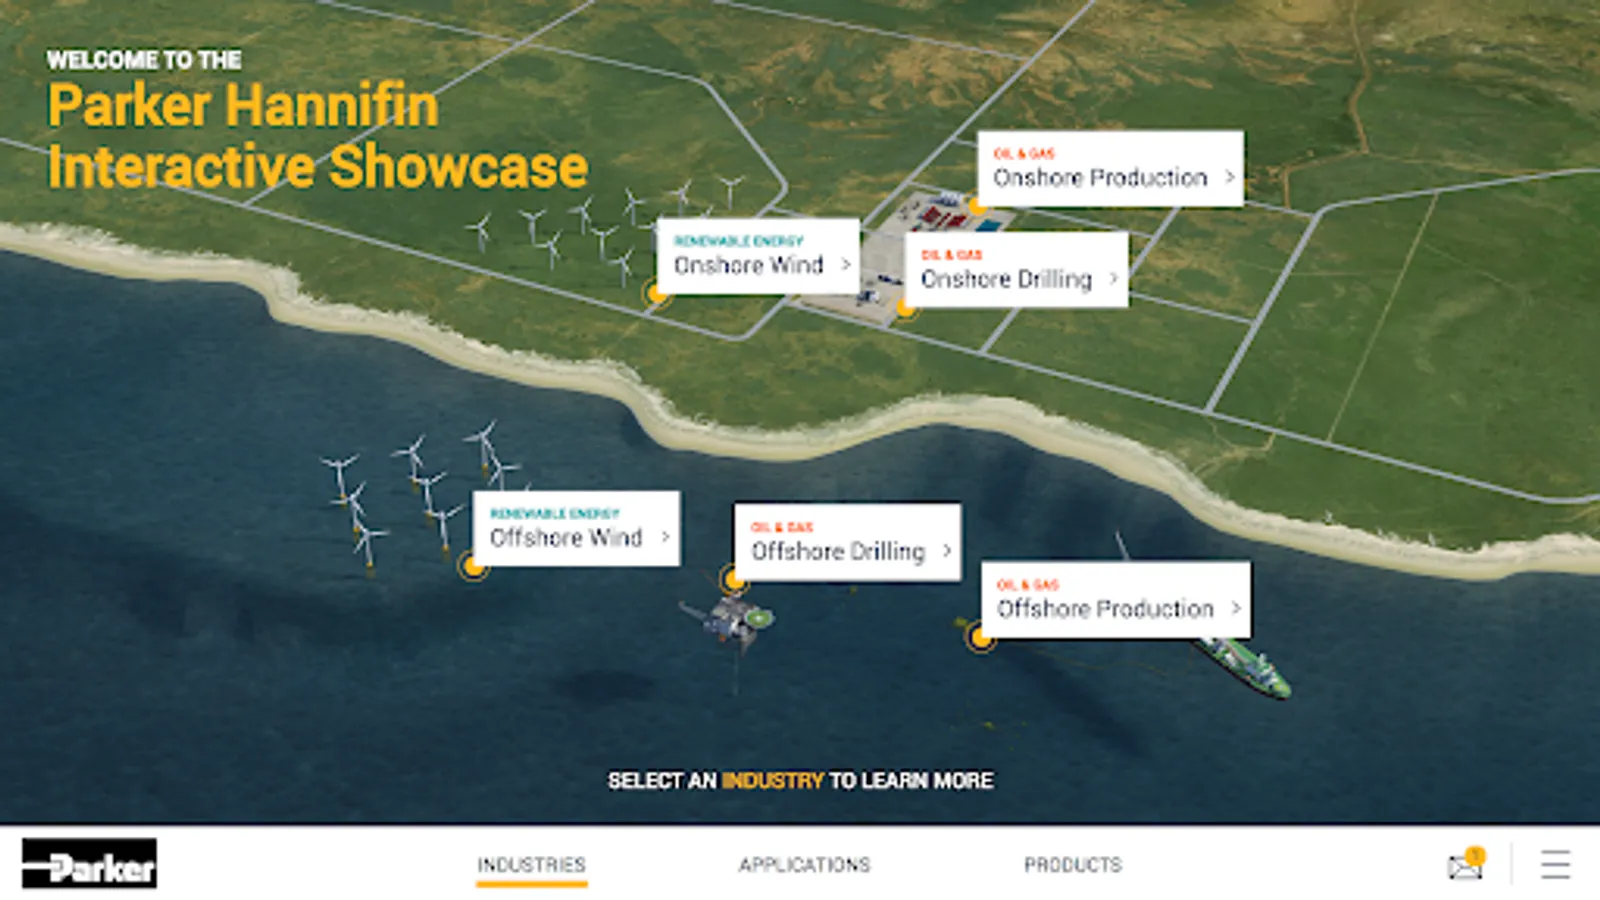The image size is (1600, 900).
Task: Select the Offshore Drilling map marker dot
Action: tap(734, 579)
